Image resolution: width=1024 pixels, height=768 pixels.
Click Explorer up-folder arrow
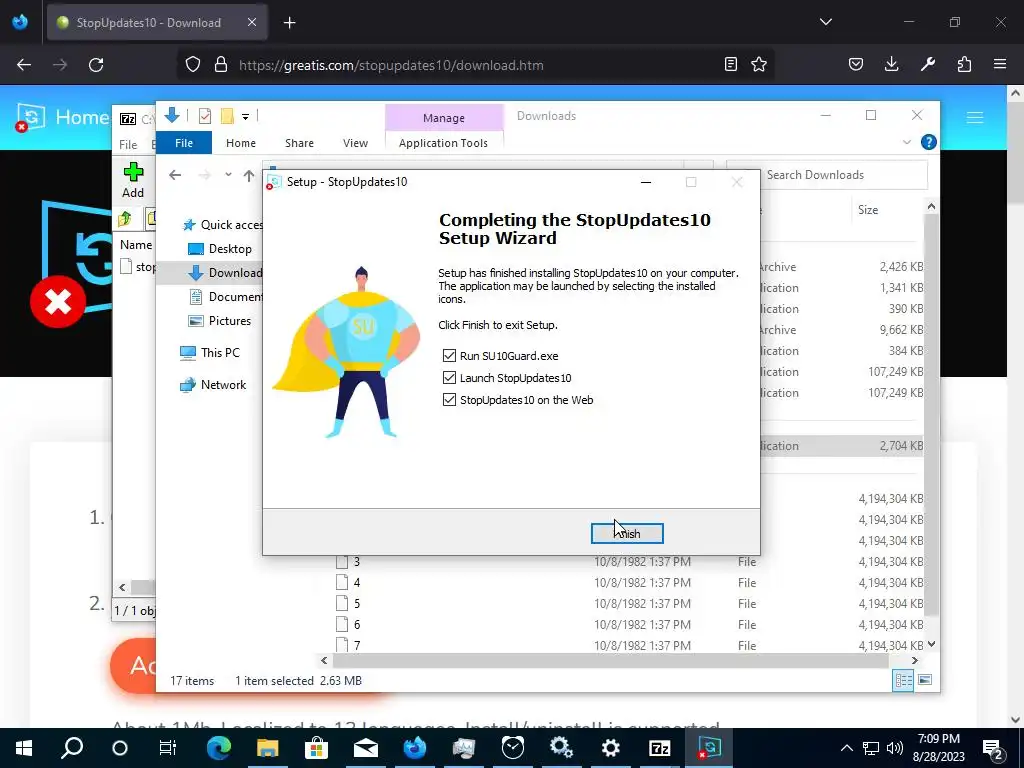click(x=249, y=175)
